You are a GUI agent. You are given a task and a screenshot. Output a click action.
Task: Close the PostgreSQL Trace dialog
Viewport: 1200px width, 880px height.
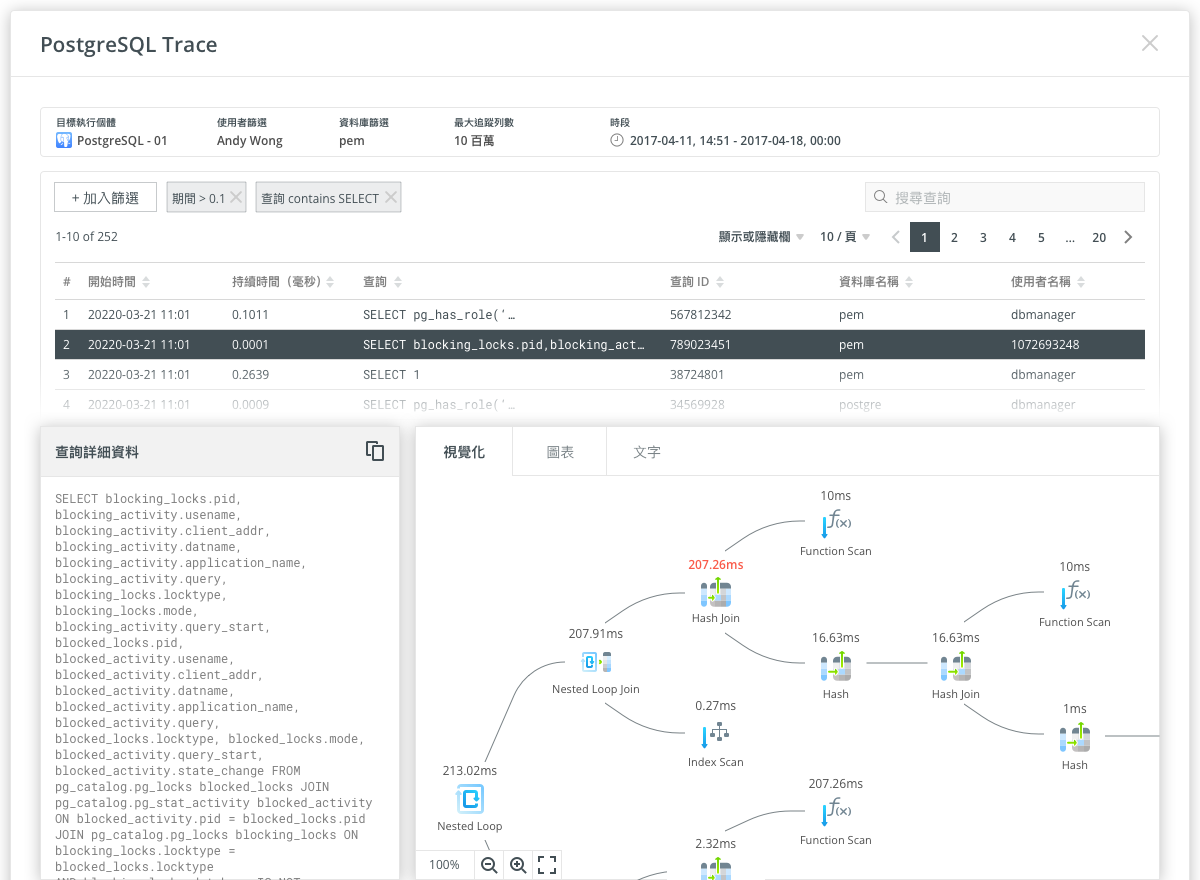pyautogui.click(x=1150, y=43)
